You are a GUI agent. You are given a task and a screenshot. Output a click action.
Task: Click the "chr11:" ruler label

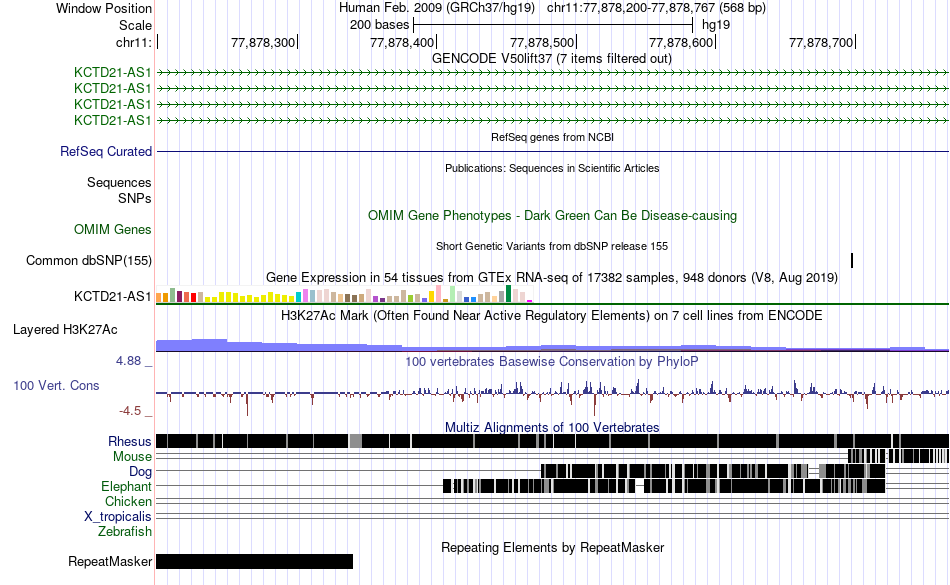tap(133, 42)
